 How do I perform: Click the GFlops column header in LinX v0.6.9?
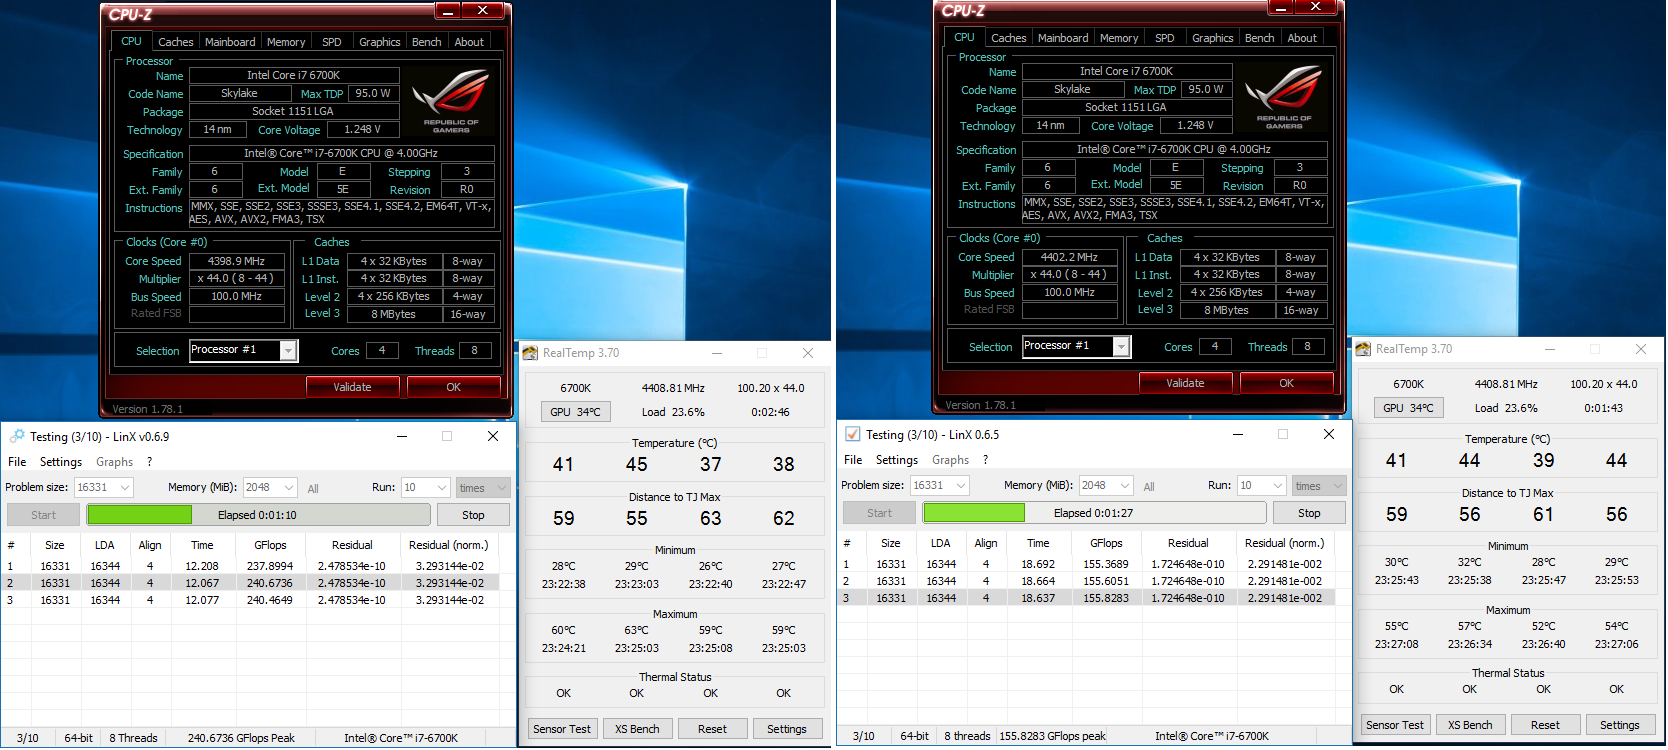[x=270, y=545]
